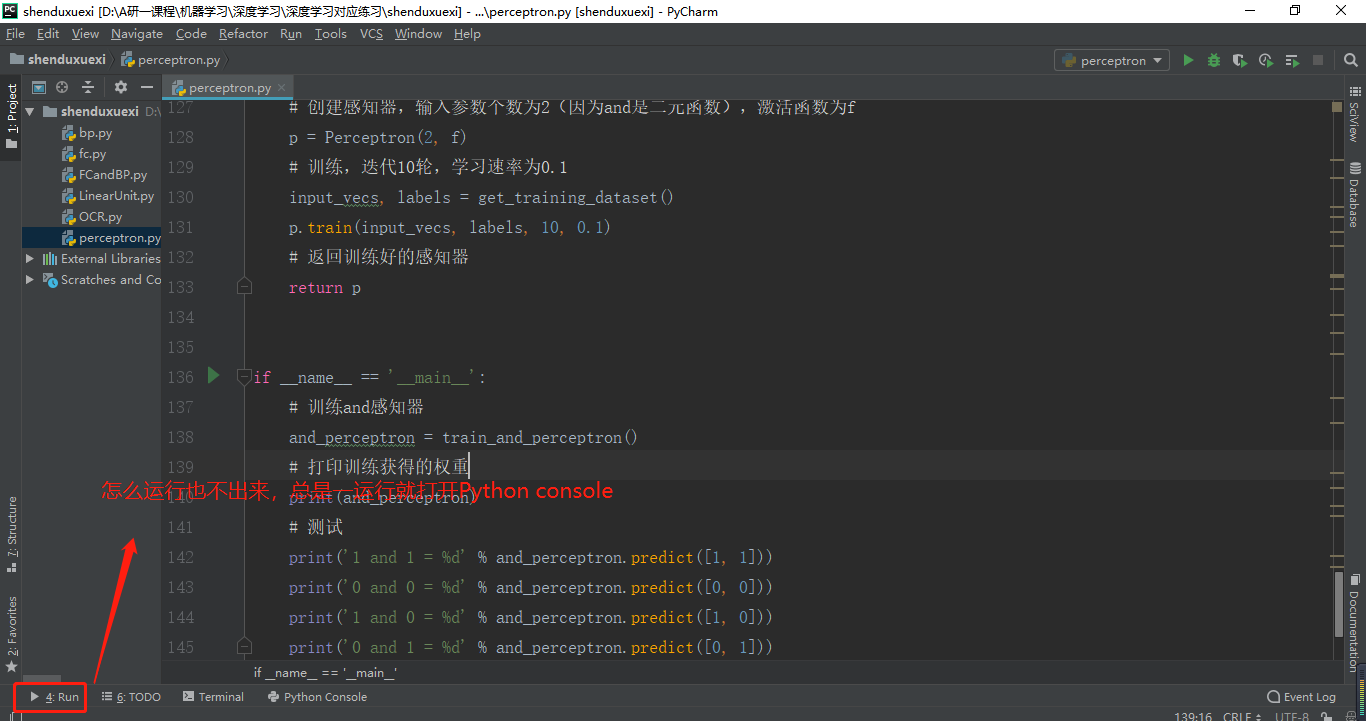Screen dimensions: 1366x721
Task: Start debugging with the Debug icon
Action: (x=1213, y=59)
